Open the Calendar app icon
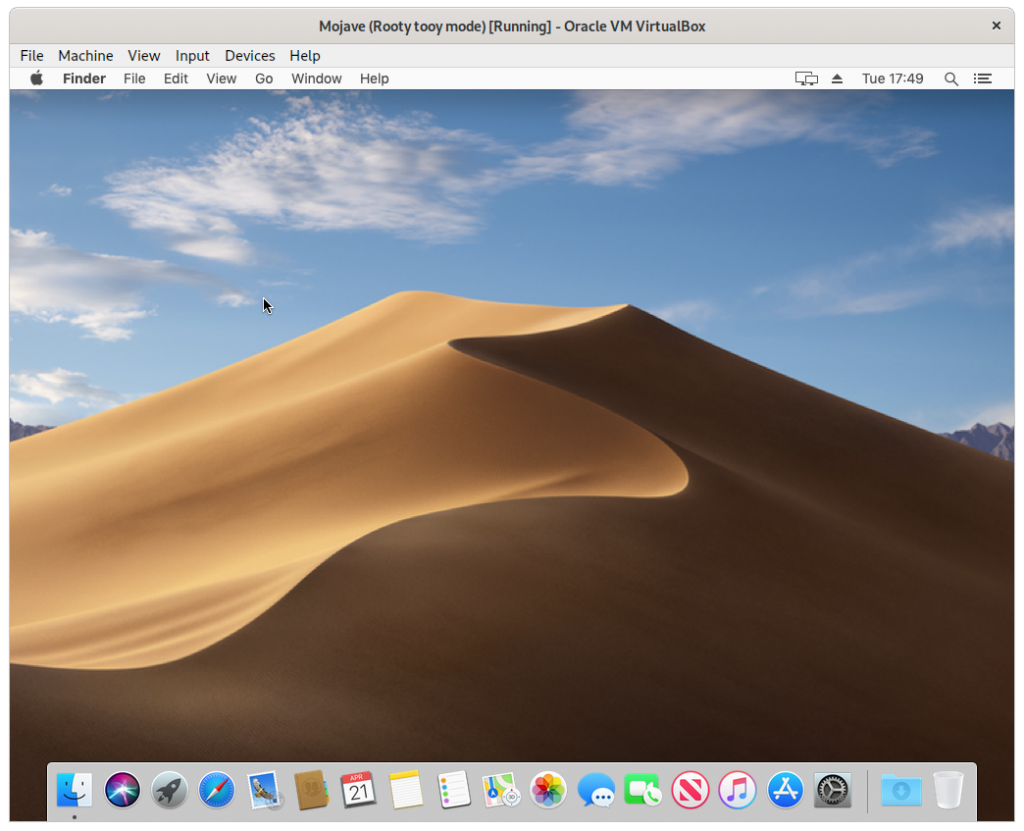 (x=358, y=790)
